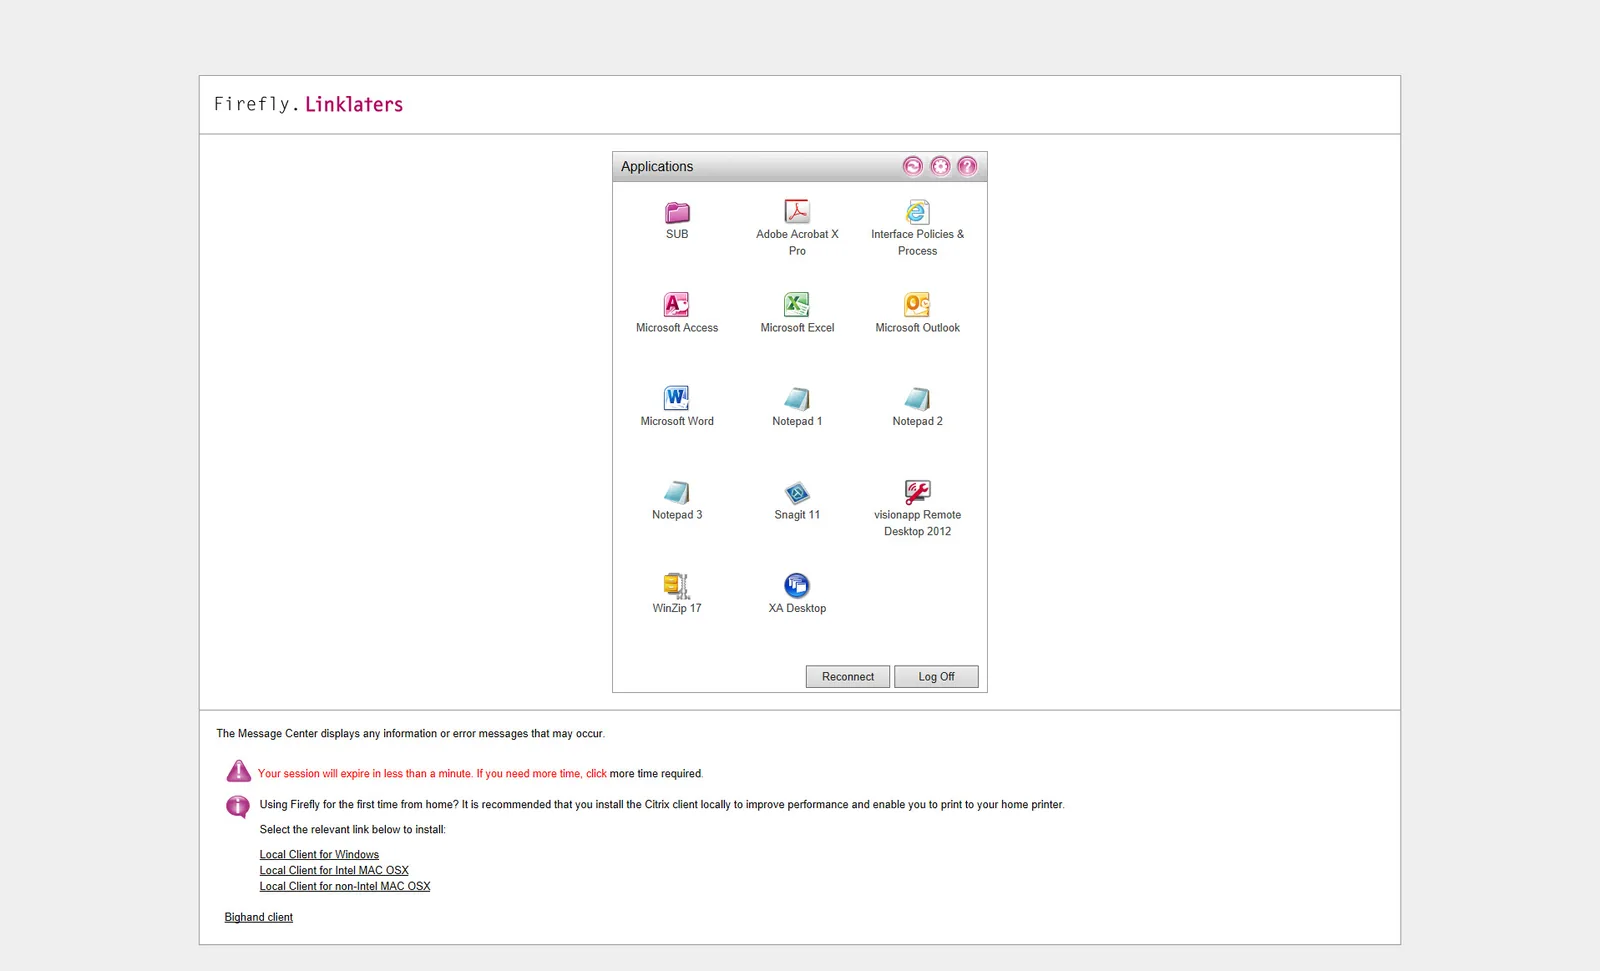Launch Microsoft Excel
The height and width of the screenshot is (971, 1600).
(797, 313)
